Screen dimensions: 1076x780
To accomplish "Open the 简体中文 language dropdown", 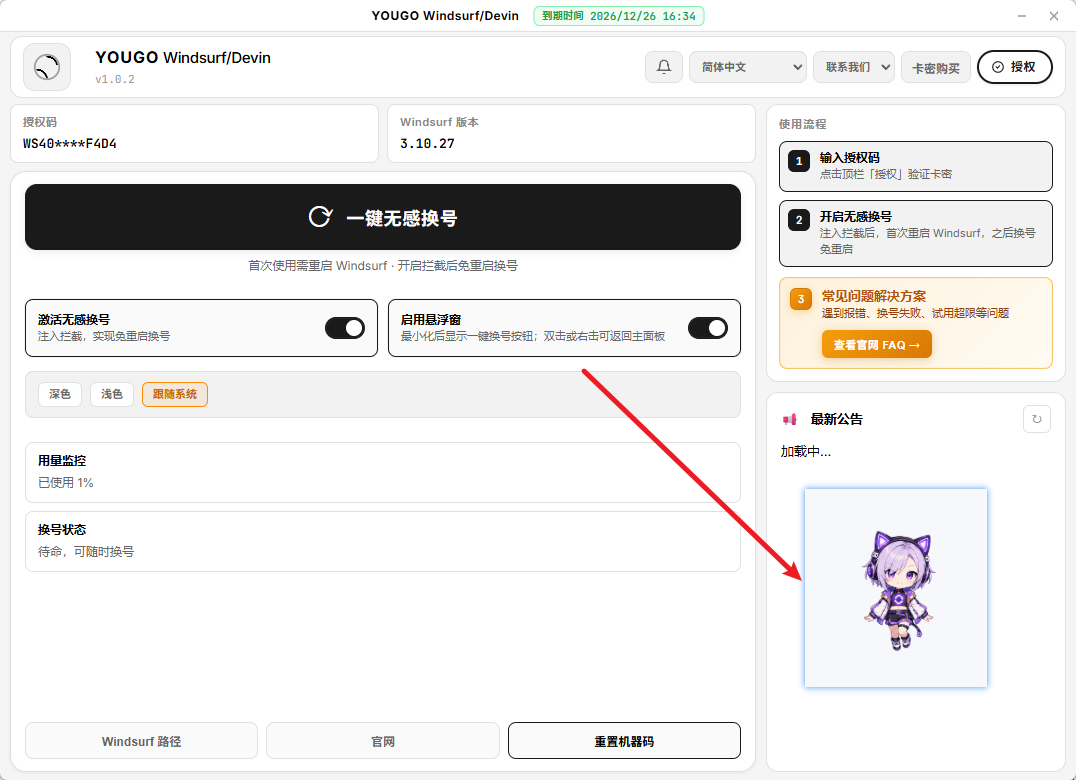I will [x=748, y=67].
